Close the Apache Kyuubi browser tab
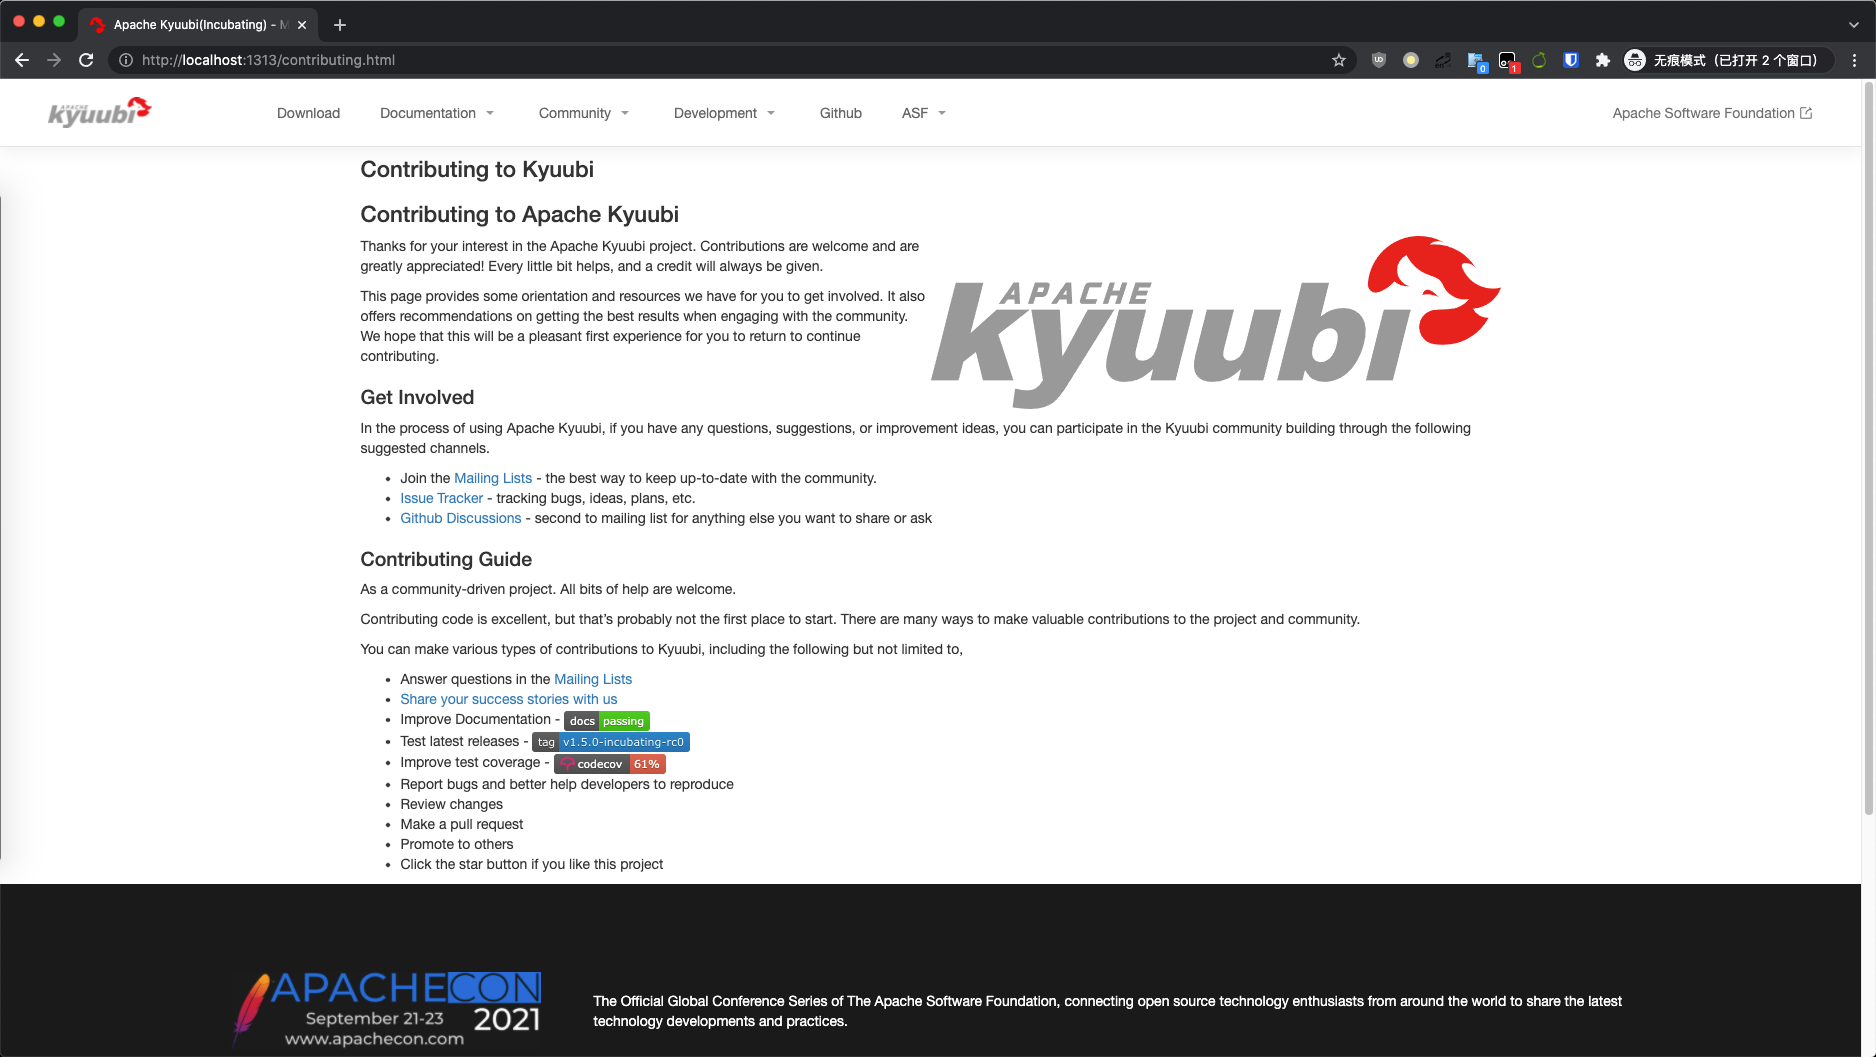1876x1057 pixels. click(302, 25)
